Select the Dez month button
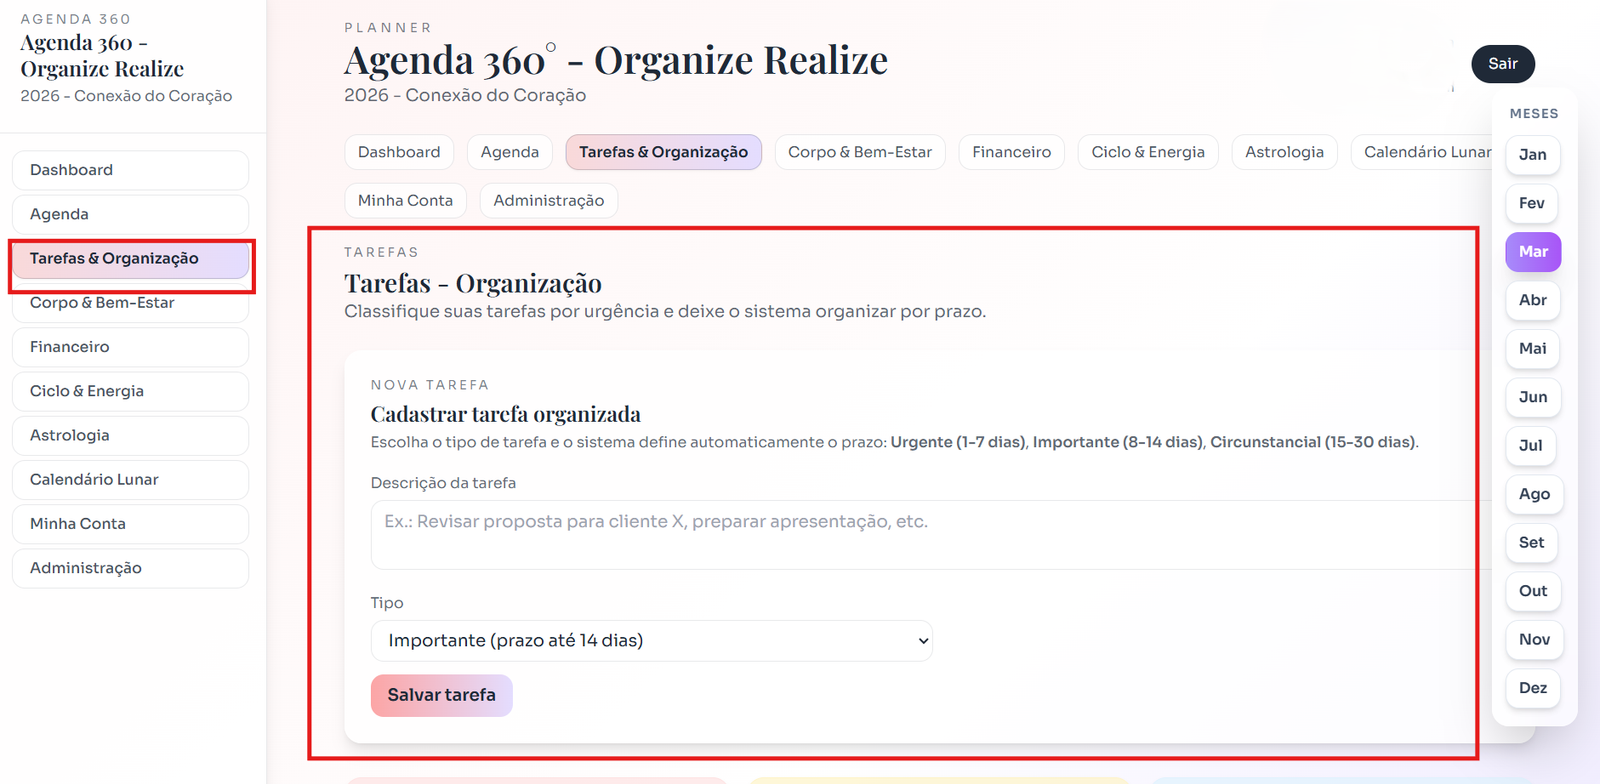This screenshot has height=784, width=1600. tap(1533, 688)
